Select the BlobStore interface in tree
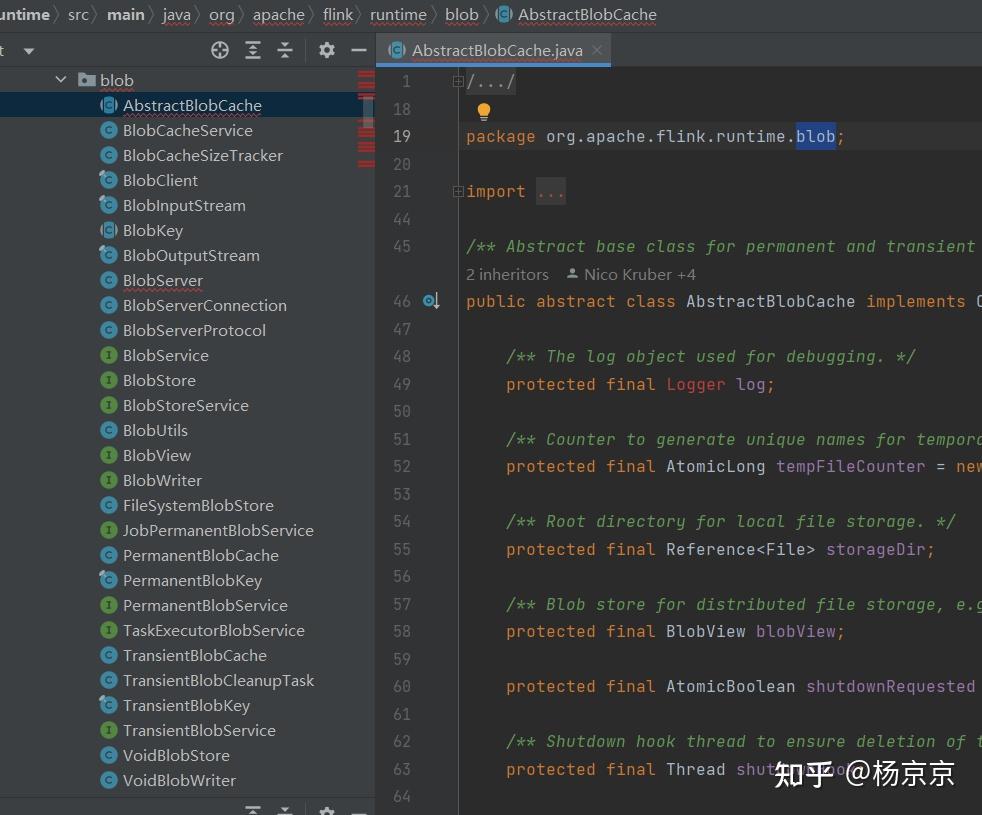 coord(159,380)
